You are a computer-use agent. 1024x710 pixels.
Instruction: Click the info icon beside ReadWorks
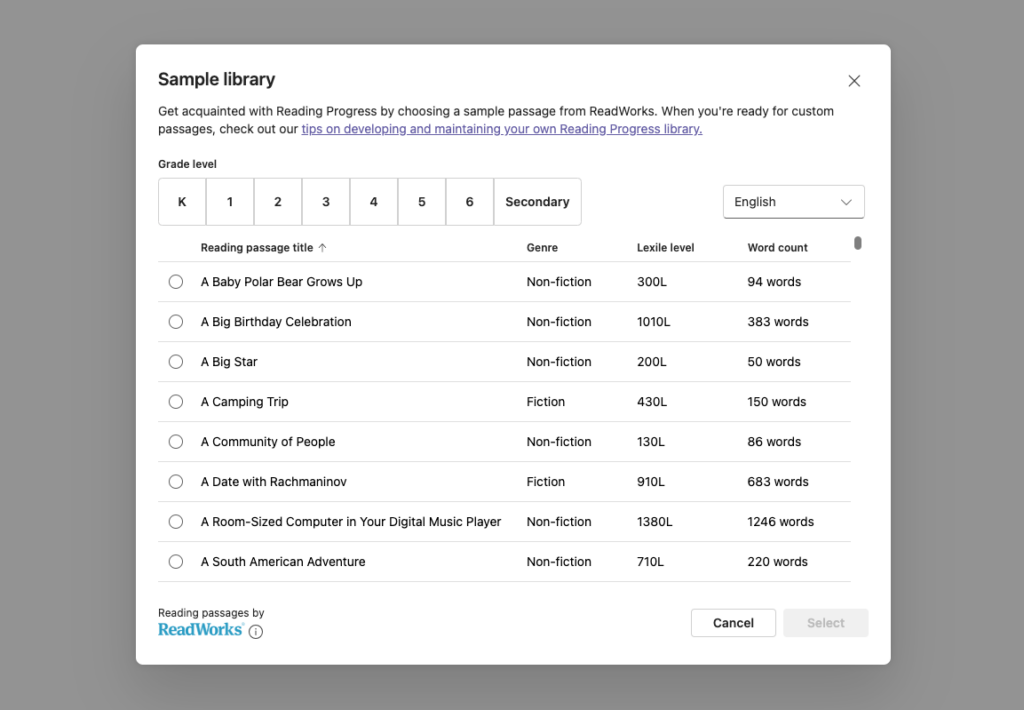tap(256, 631)
